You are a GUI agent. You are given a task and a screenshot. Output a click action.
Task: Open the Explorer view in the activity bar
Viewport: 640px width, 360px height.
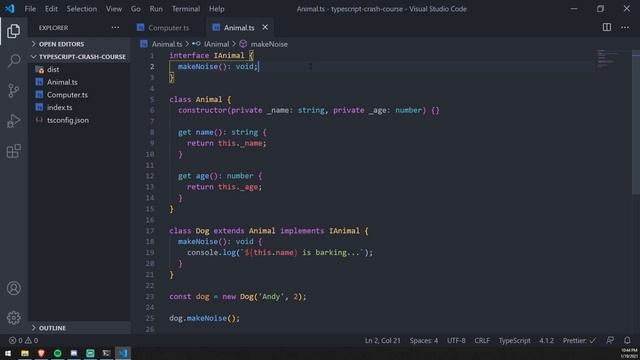click(13, 31)
